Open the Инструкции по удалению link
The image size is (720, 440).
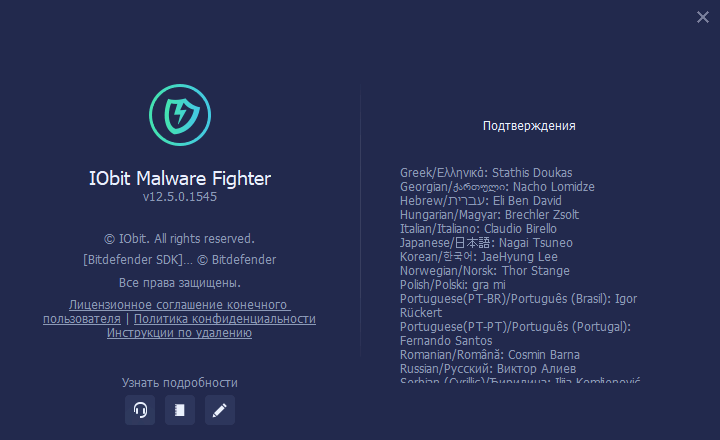179,333
